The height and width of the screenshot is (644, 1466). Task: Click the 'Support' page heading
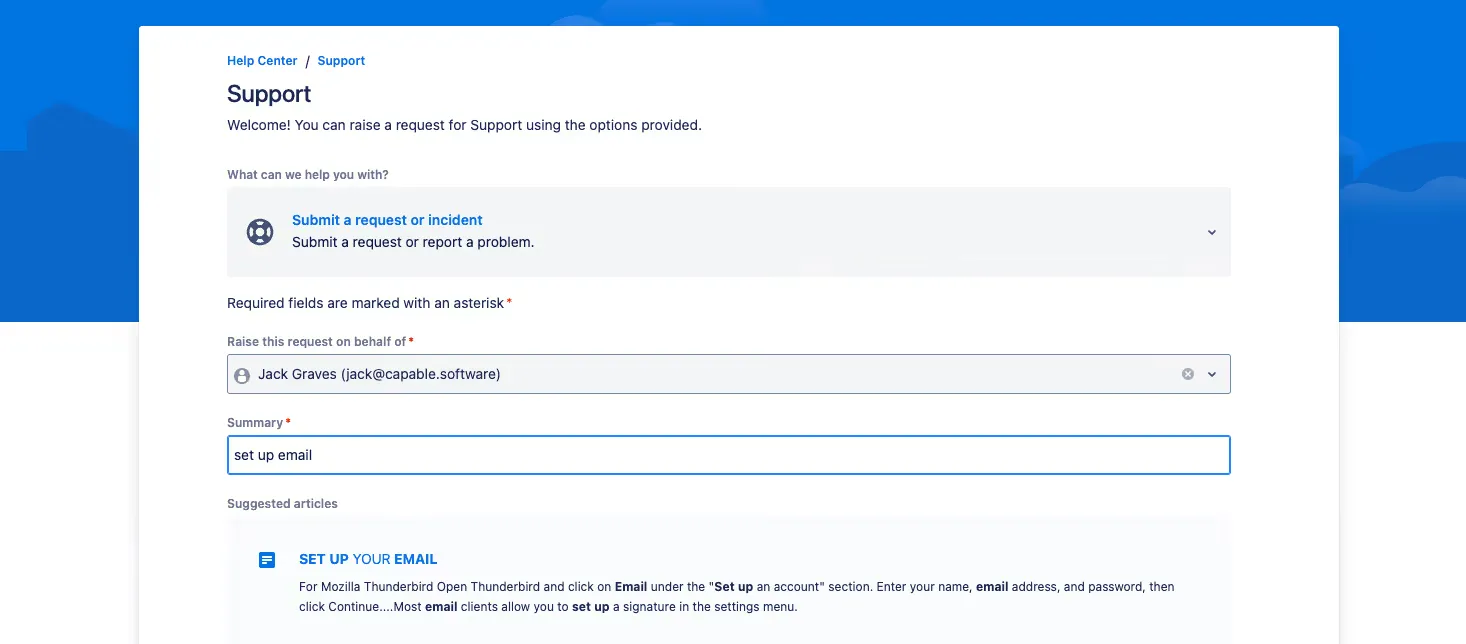[269, 94]
